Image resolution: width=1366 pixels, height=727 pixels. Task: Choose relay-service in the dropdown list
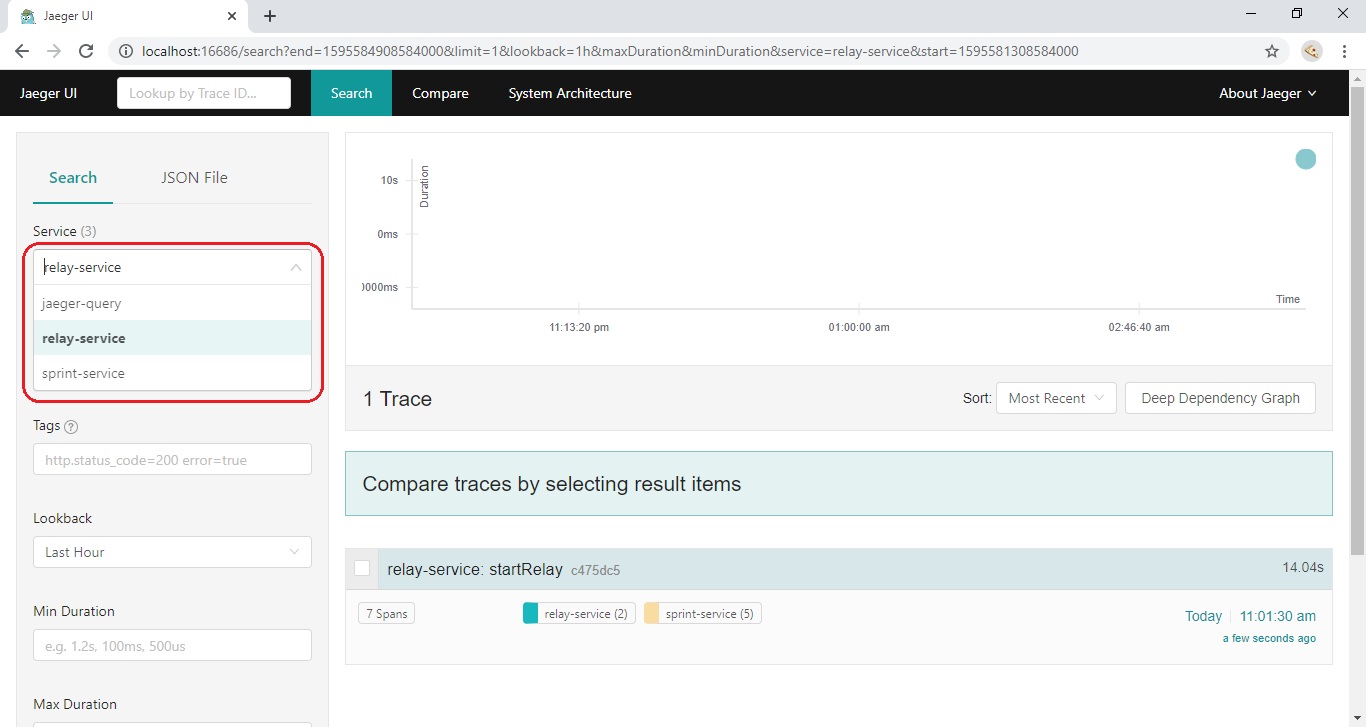point(173,338)
